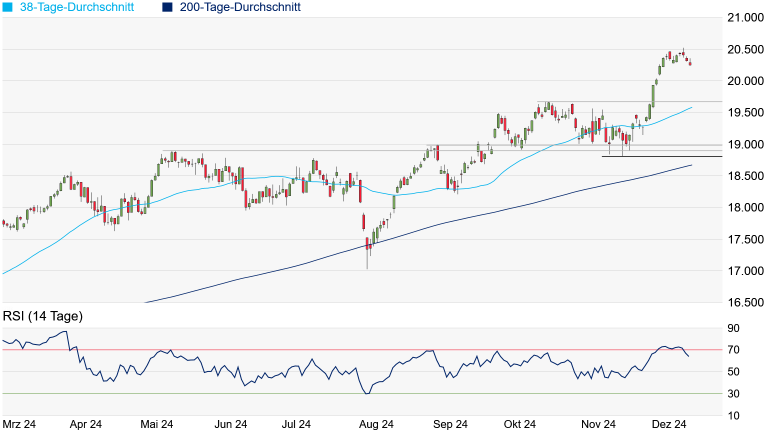The height and width of the screenshot is (430, 765).
Task: Select the 38-Tage-Durchschnitt legend label
Action: 80,7
